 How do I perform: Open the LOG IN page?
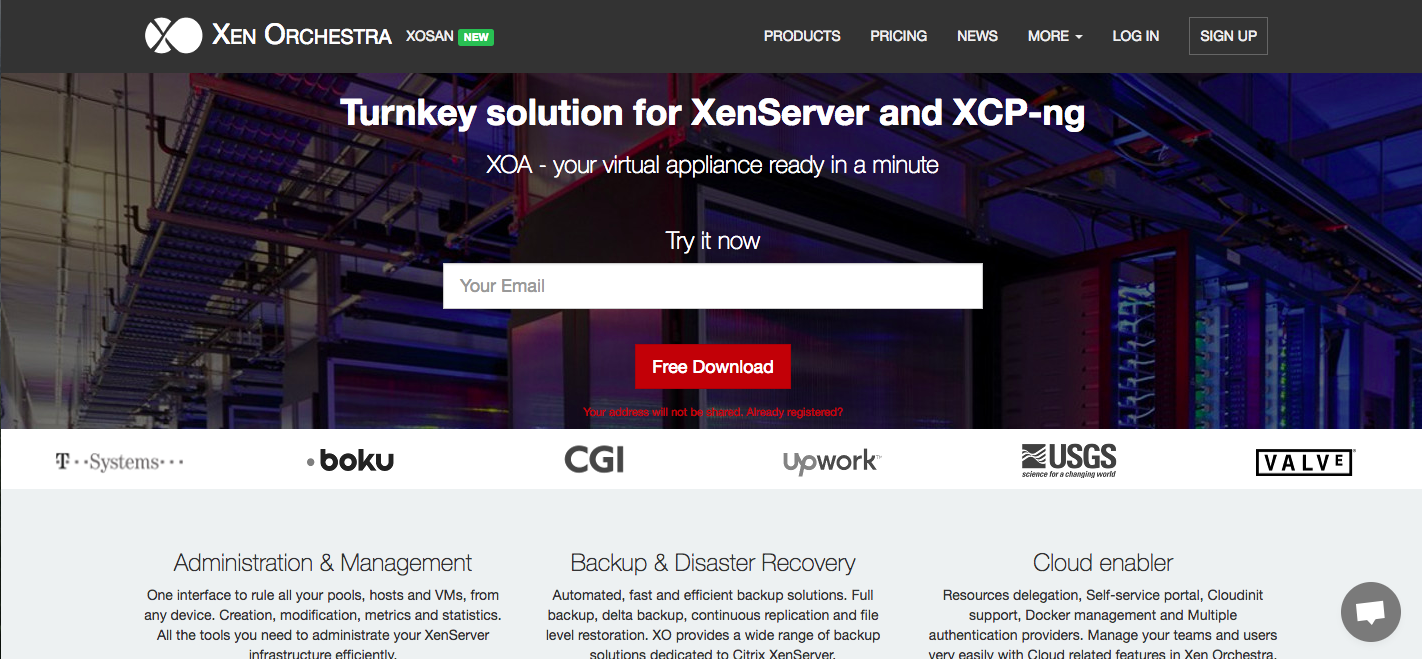point(1136,36)
